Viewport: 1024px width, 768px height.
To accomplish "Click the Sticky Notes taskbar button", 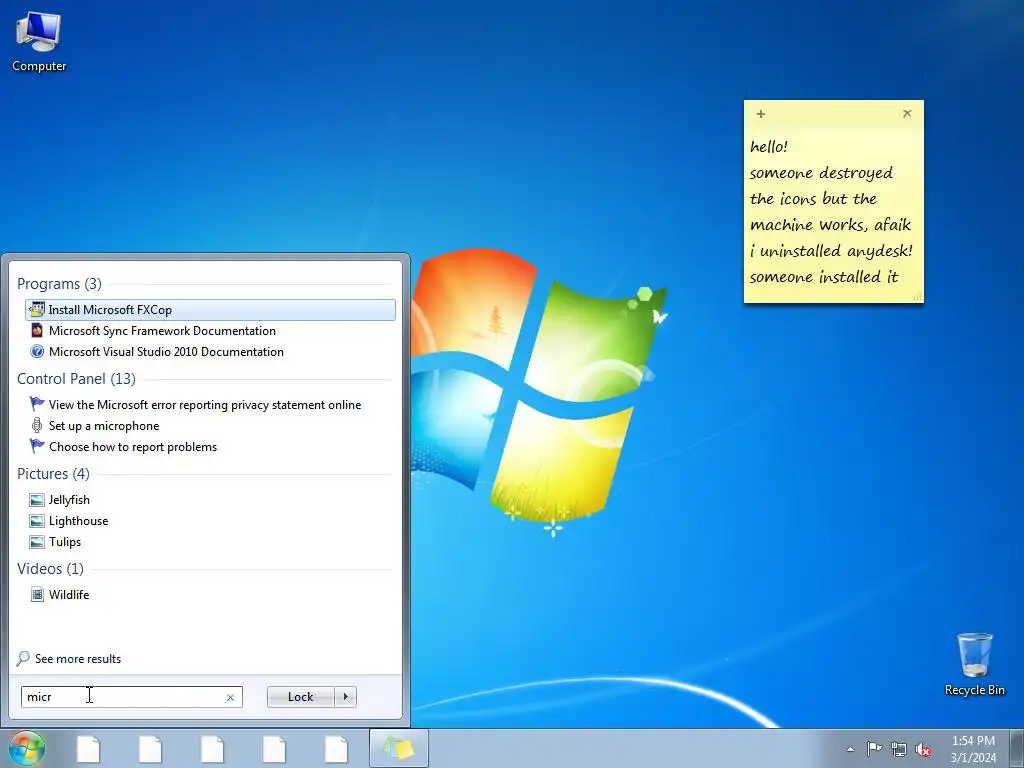I will click(x=399, y=749).
